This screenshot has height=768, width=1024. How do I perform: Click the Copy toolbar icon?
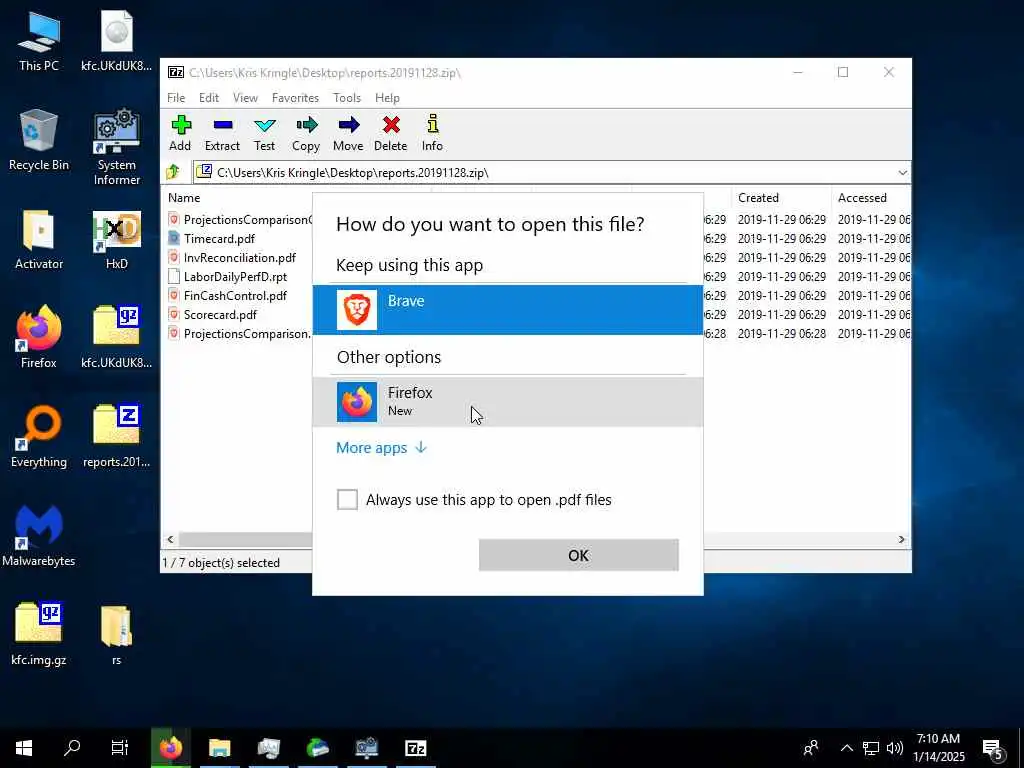306,133
